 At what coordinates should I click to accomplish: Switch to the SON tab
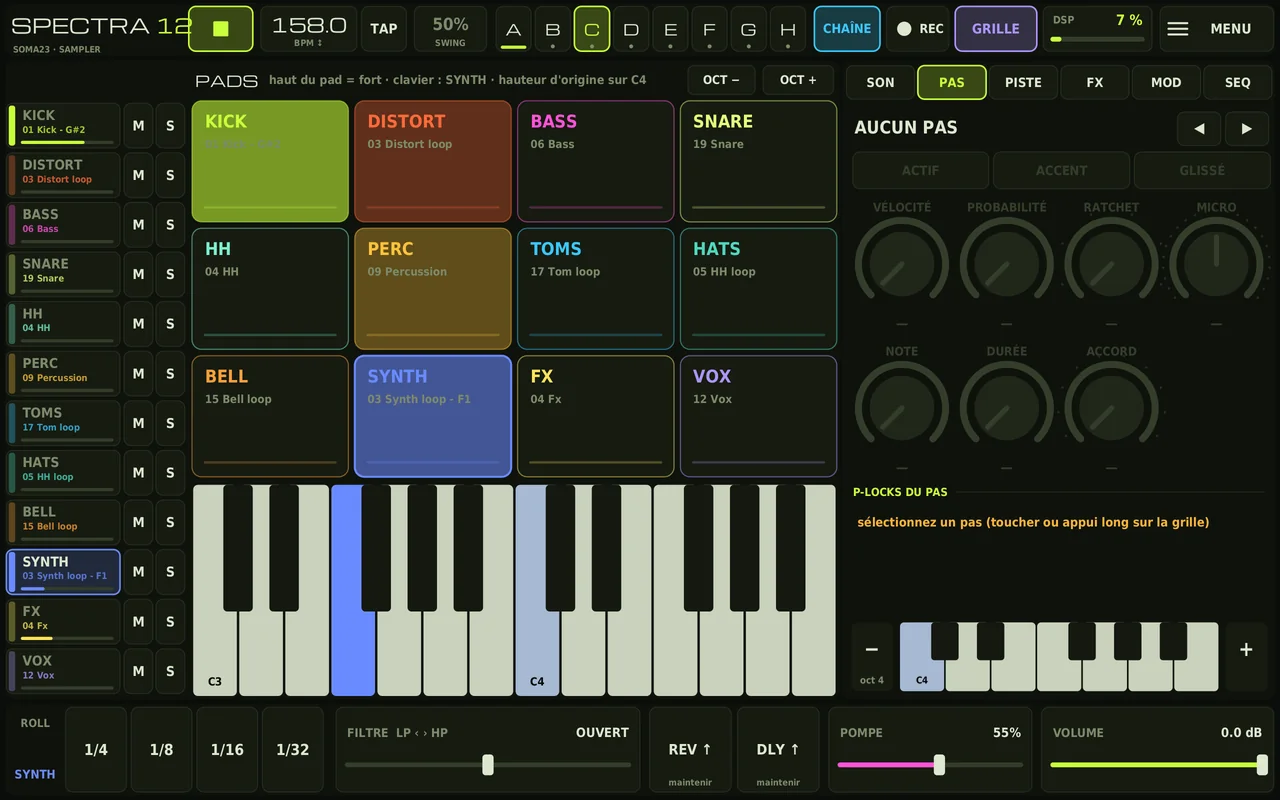click(880, 83)
